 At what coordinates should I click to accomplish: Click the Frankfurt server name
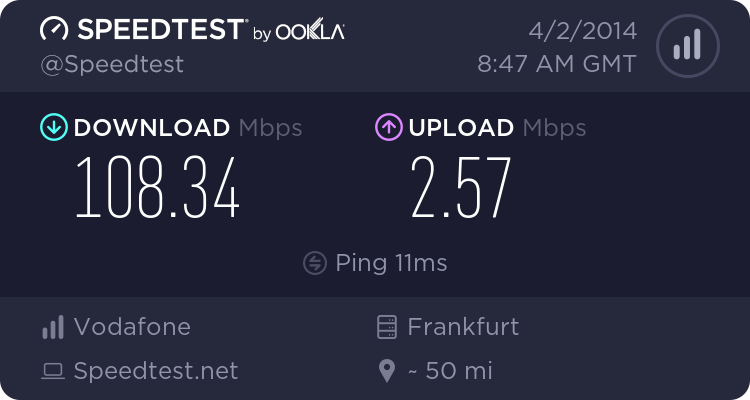pos(463,326)
